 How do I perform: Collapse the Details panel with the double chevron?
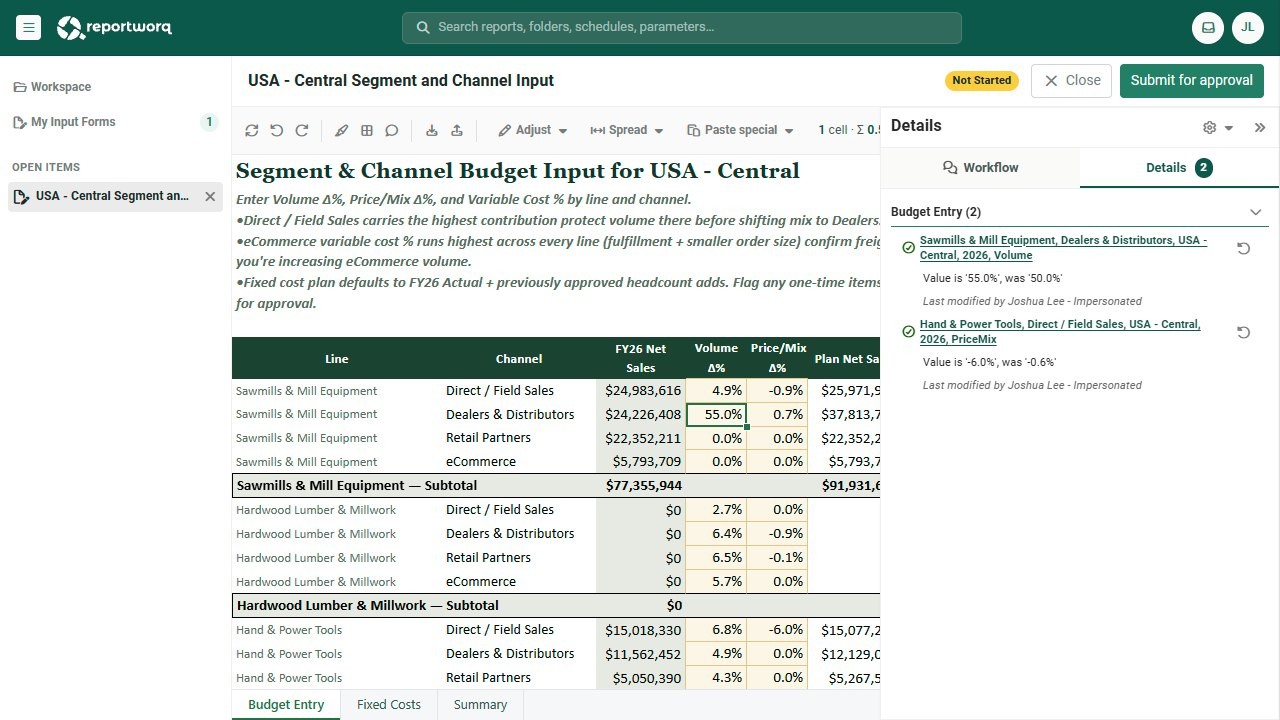tap(1260, 127)
